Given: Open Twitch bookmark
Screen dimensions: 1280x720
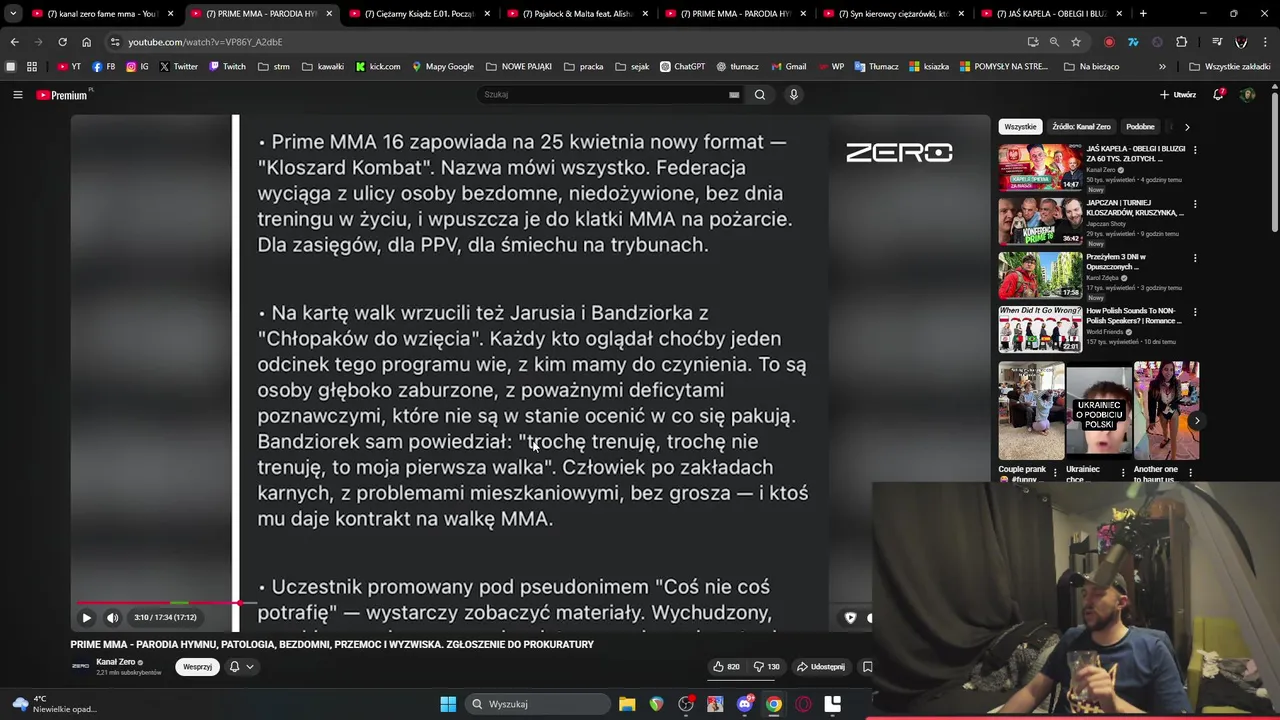Looking at the screenshot, I should point(227,67).
